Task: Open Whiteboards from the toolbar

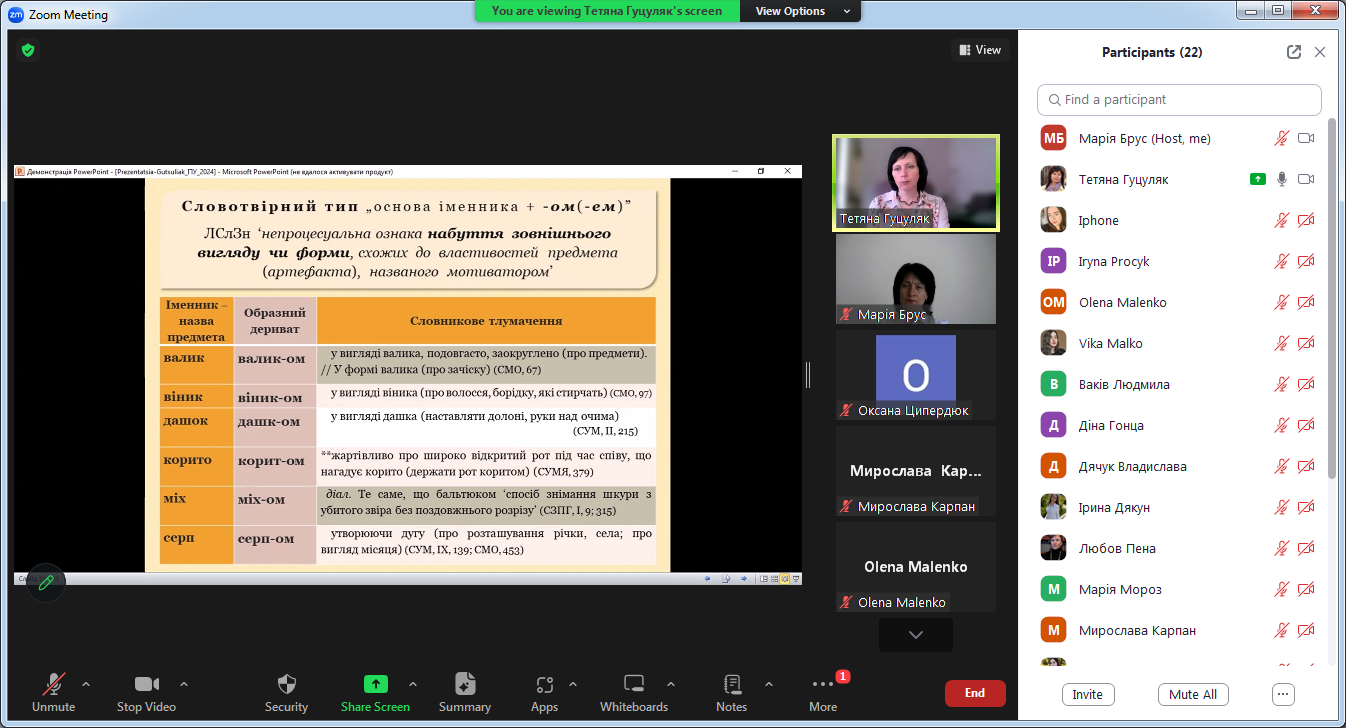Action: tap(633, 684)
